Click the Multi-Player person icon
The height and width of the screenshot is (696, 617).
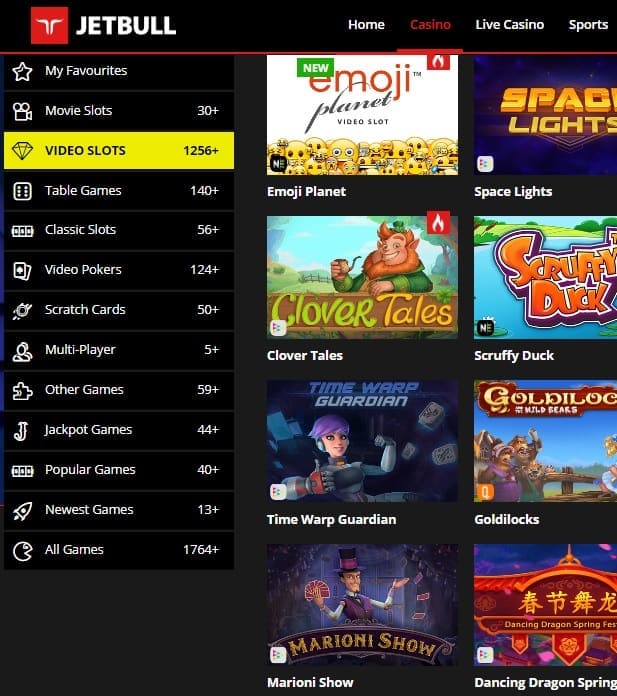22,352
